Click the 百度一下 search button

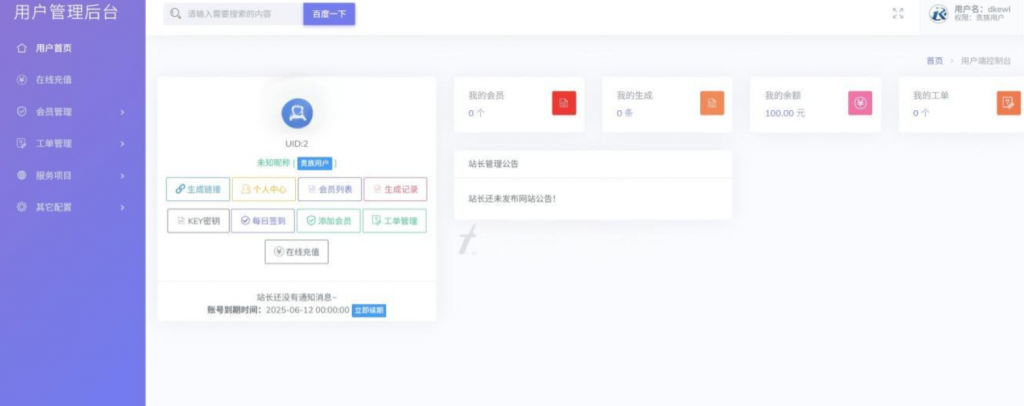click(329, 14)
